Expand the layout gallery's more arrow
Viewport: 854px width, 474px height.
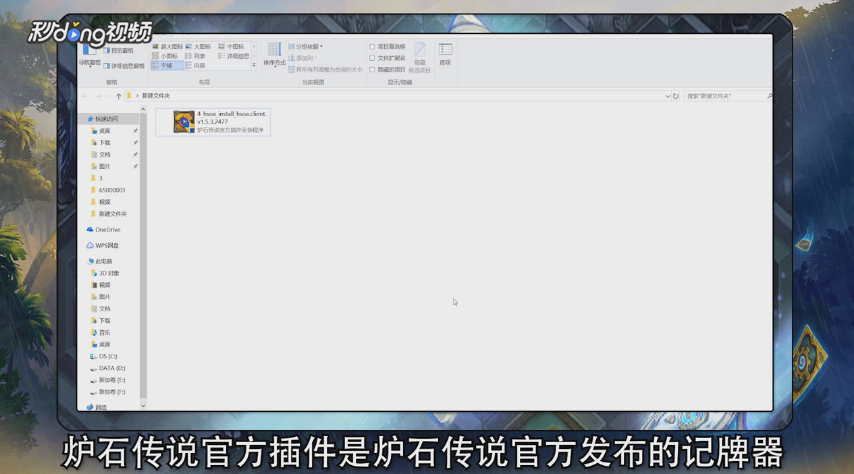coord(254,65)
